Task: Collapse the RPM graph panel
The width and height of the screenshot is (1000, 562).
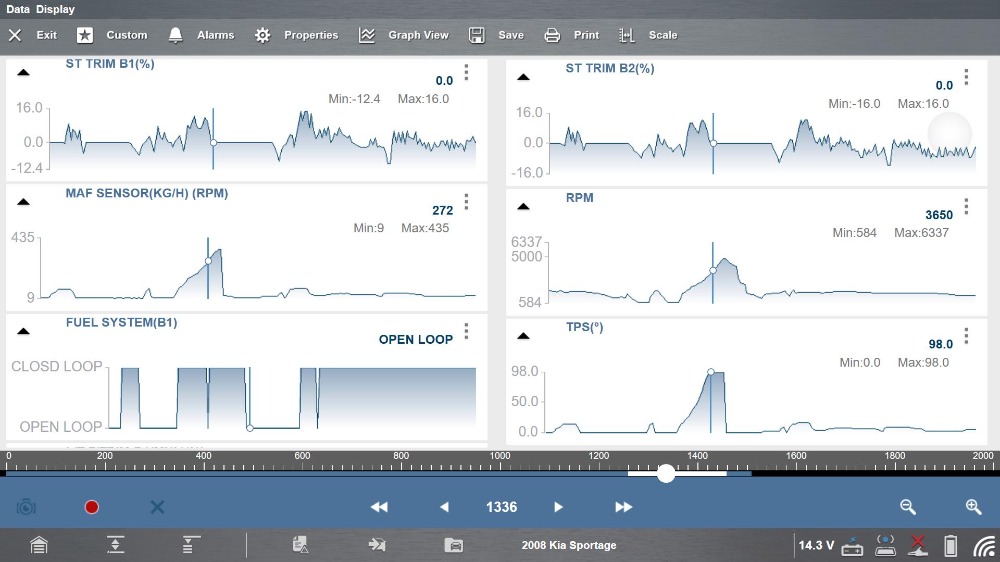Action: (x=522, y=206)
